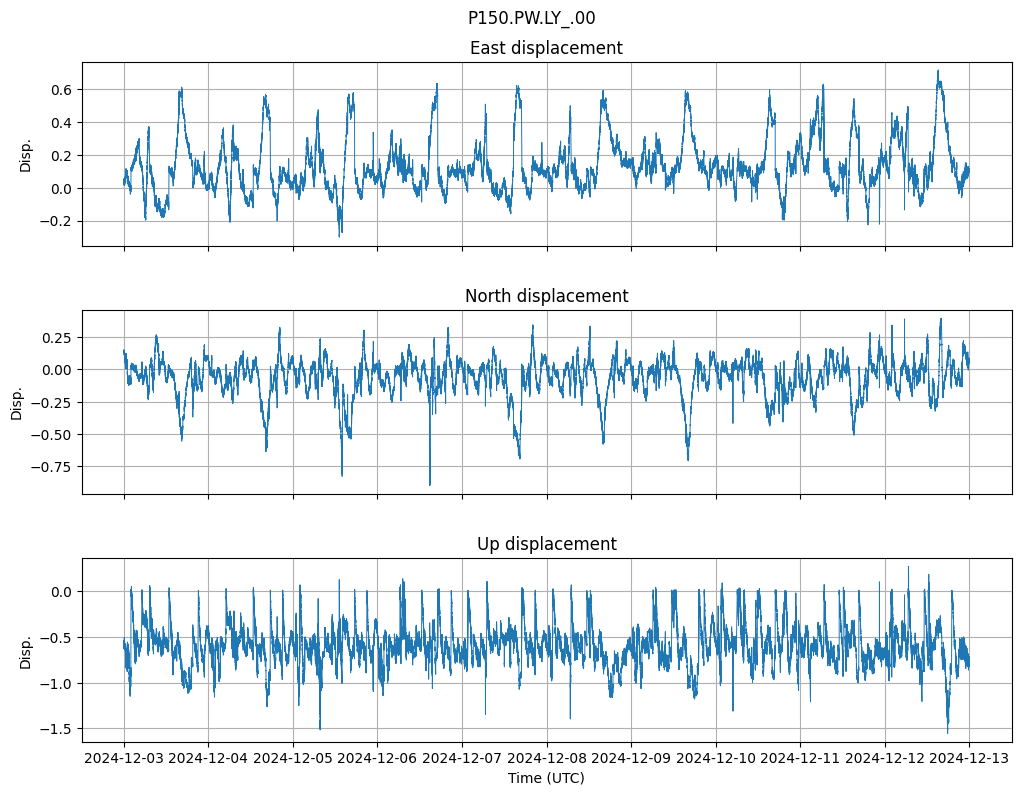Click the Time (UTC) x-axis label
Image resolution: width=1021 pixels, height=795 pixels.
(x=546, y=778)
